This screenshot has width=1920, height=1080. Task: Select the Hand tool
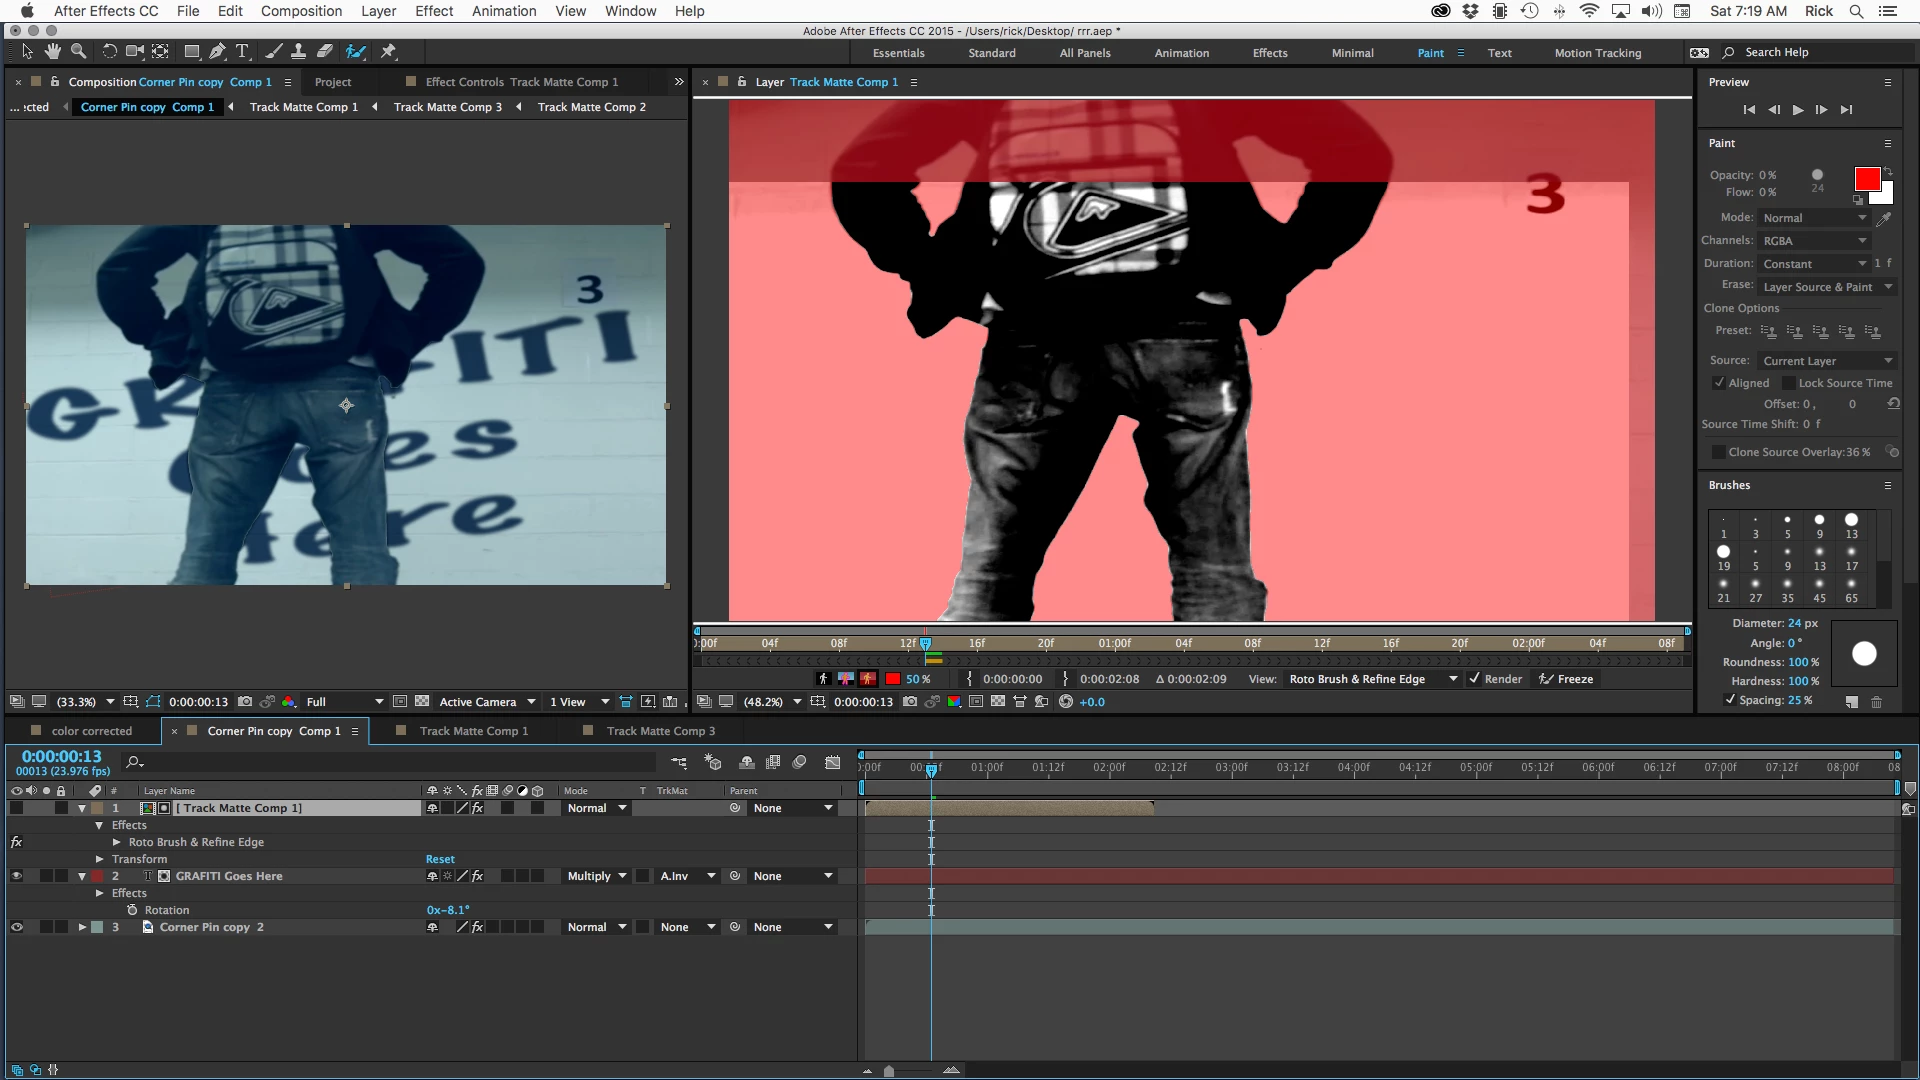point(53,51)
